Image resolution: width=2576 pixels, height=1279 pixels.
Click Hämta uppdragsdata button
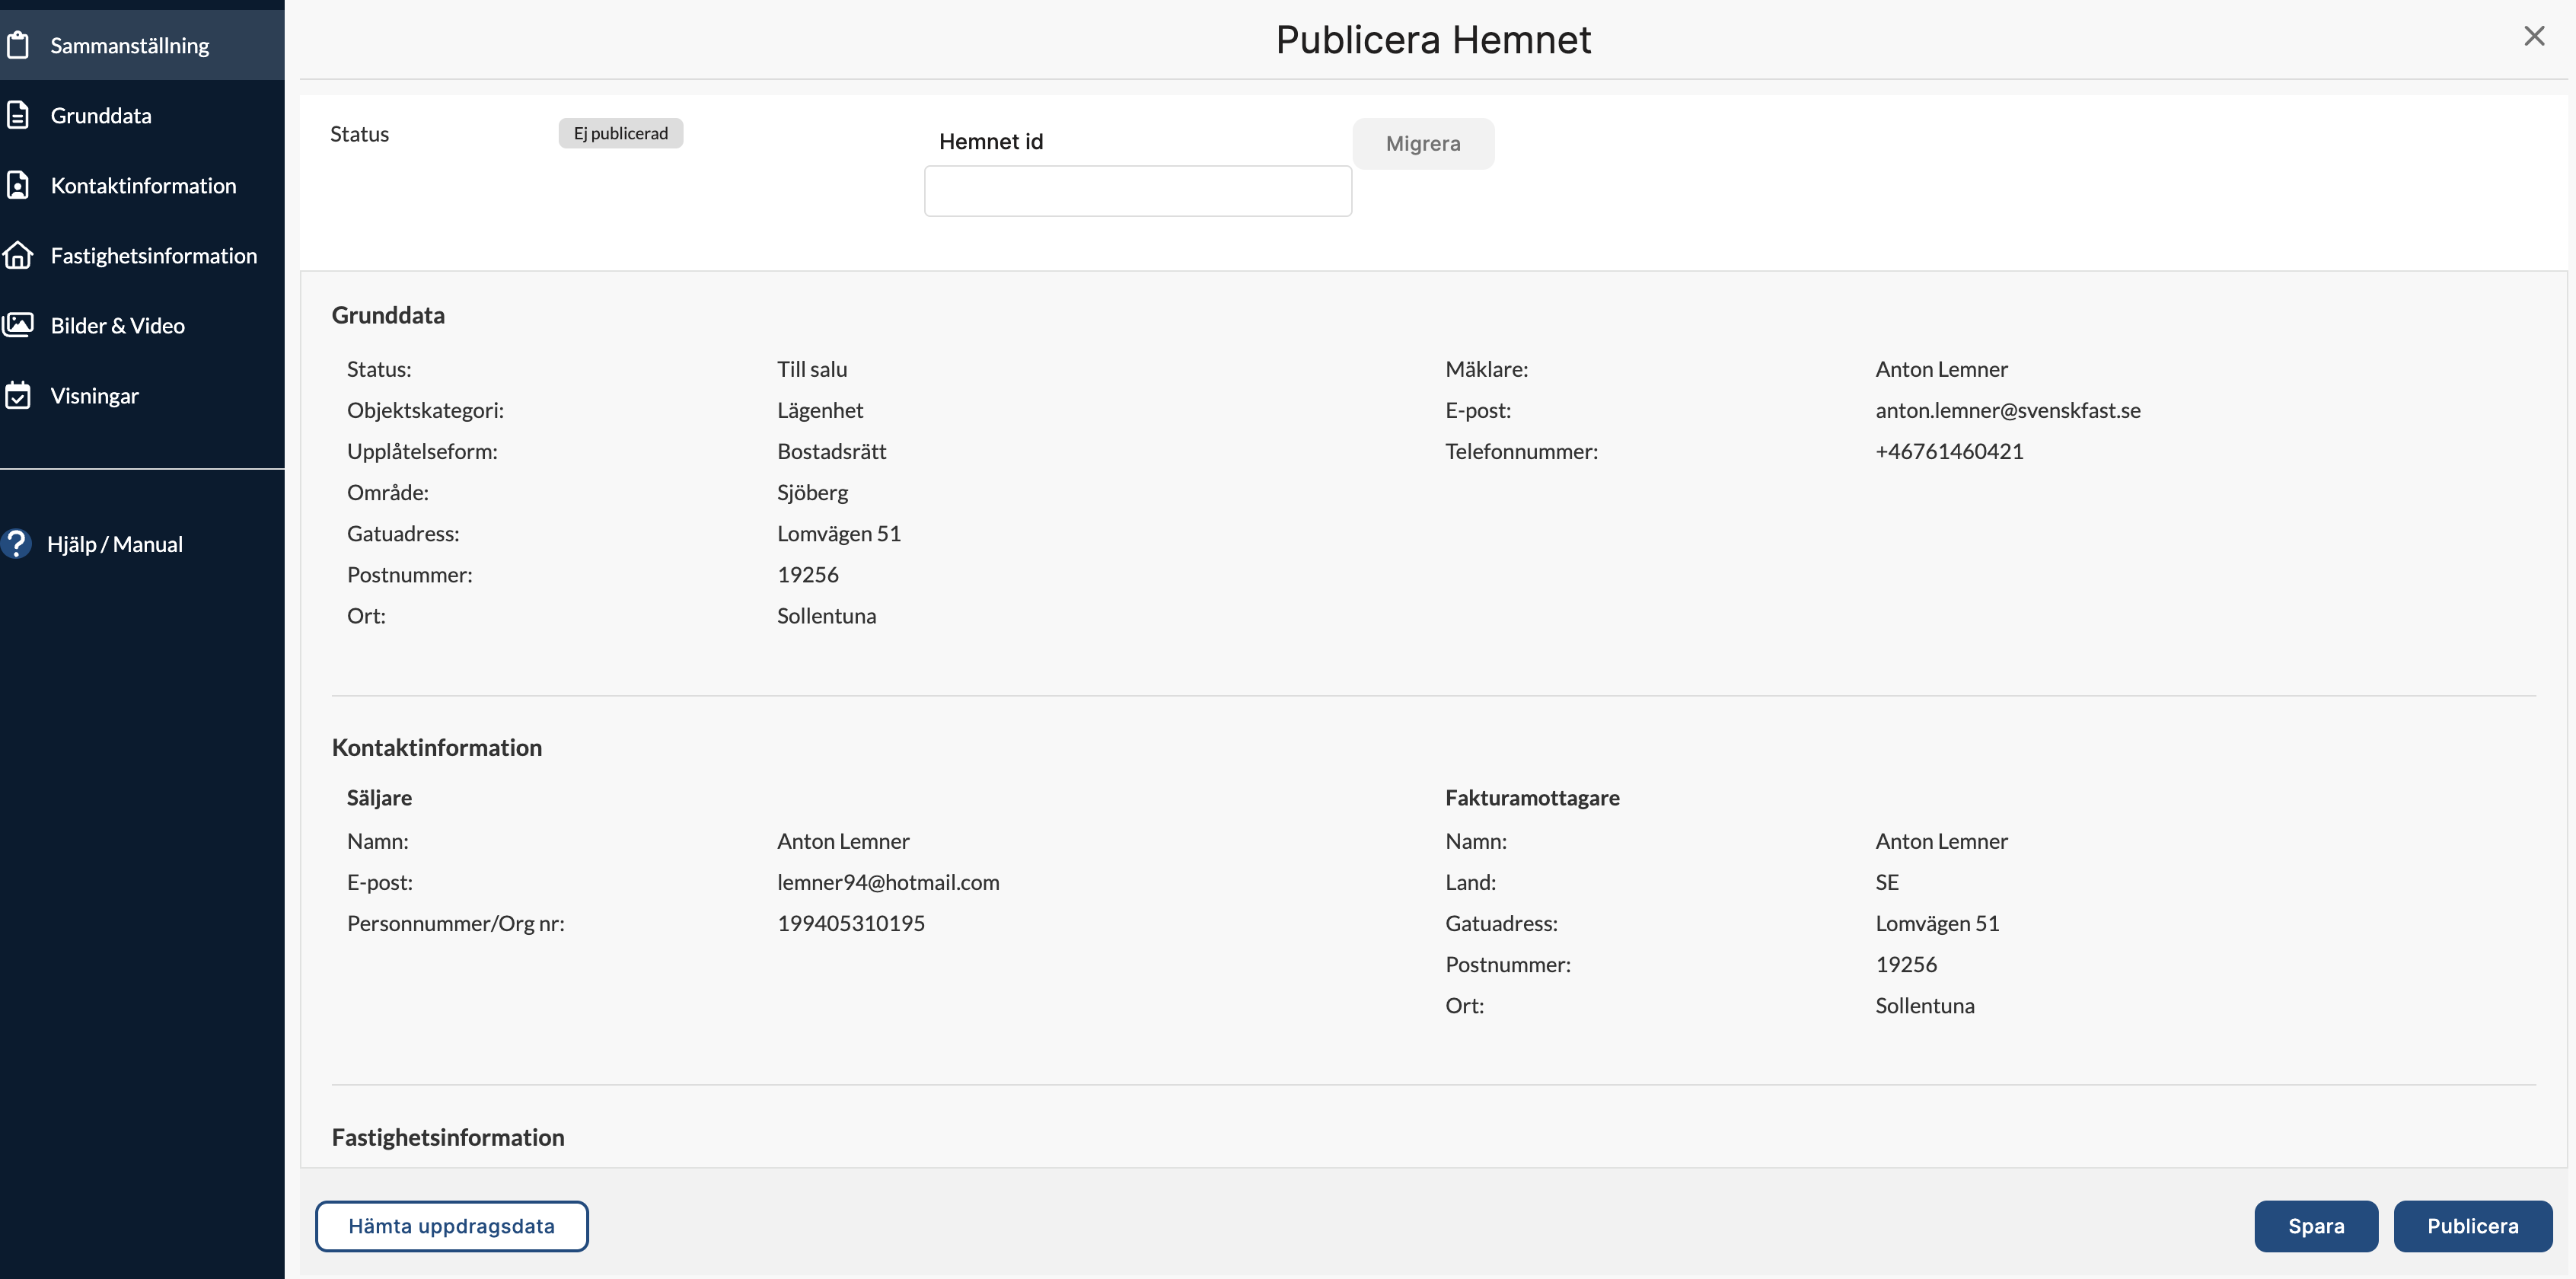[451, 1225]
